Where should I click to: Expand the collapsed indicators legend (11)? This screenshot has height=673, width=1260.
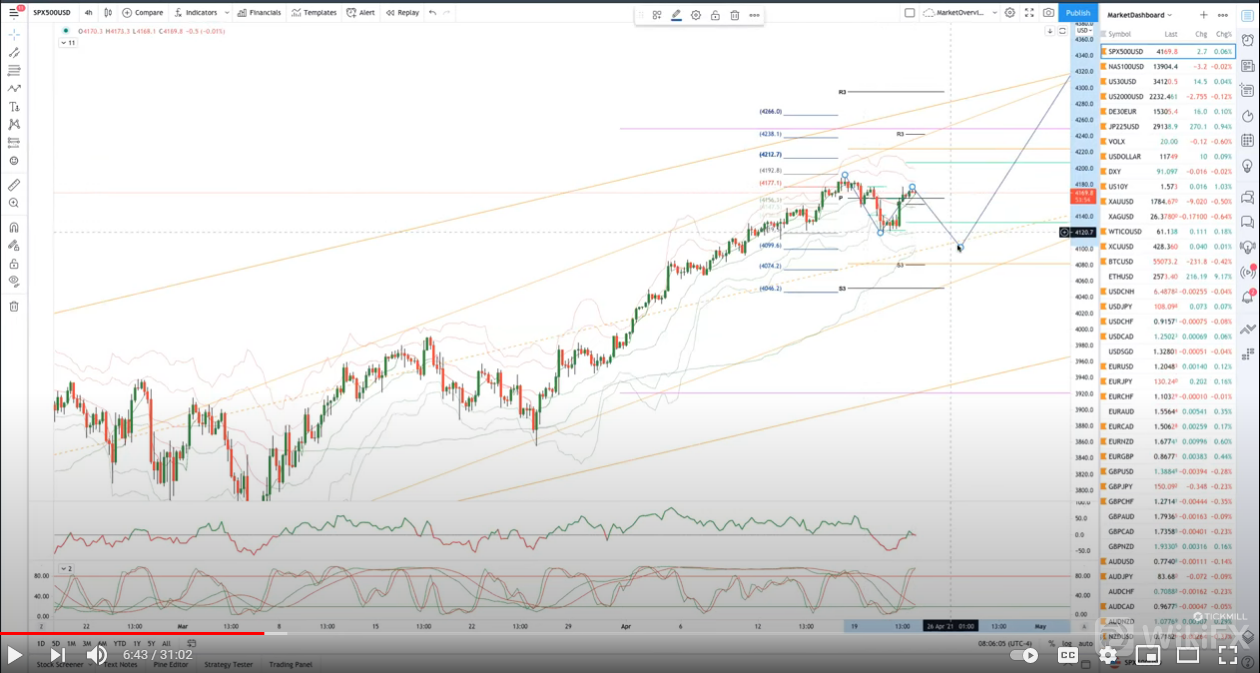click(x=68, y=43)
